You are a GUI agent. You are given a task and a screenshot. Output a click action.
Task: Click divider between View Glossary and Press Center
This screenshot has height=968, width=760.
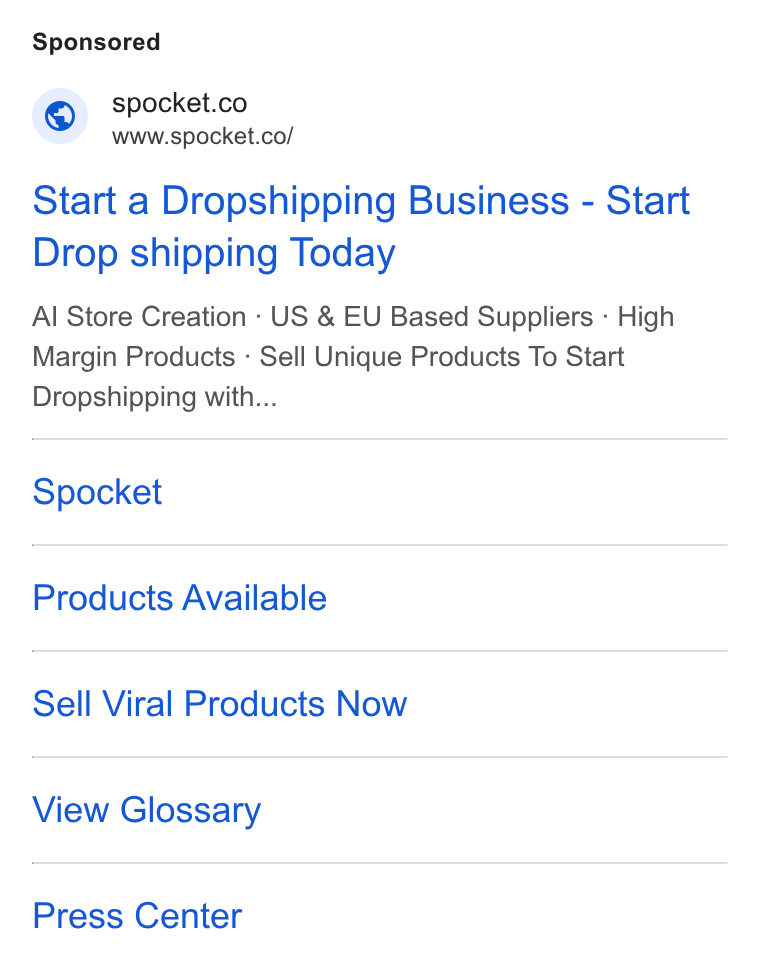point(380,863)
